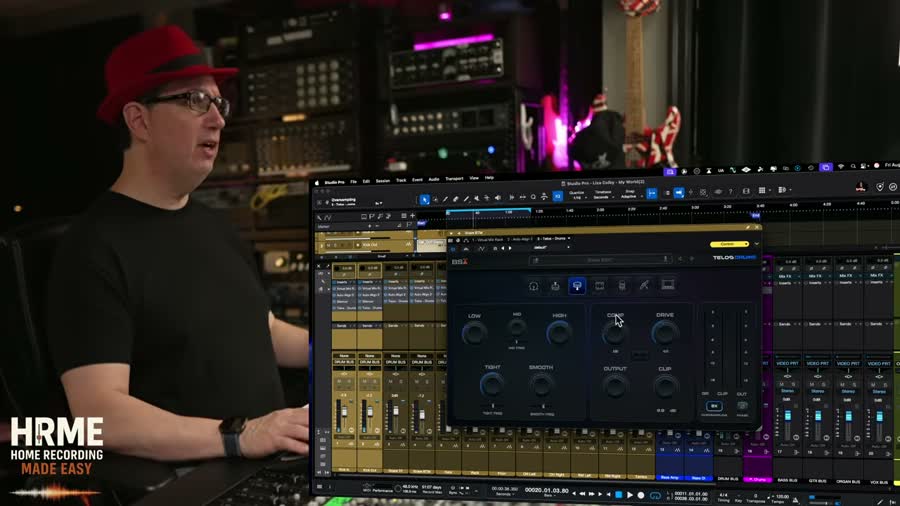900x506 pixels.
Task: Select the Range tool in the toolbar
Action: click(x=435, y=199)
